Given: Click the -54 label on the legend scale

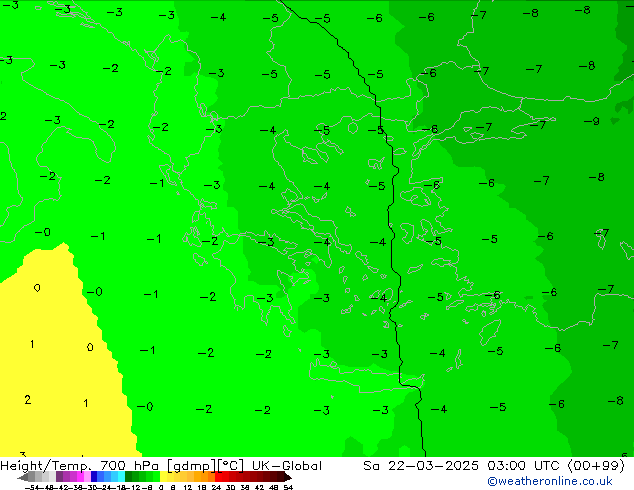Looking at the screenshot, I should pos(32,487).
